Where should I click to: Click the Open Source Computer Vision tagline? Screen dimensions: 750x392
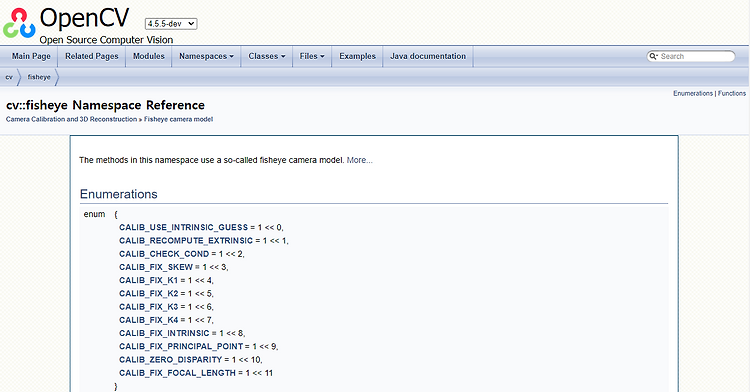[106, 40]
